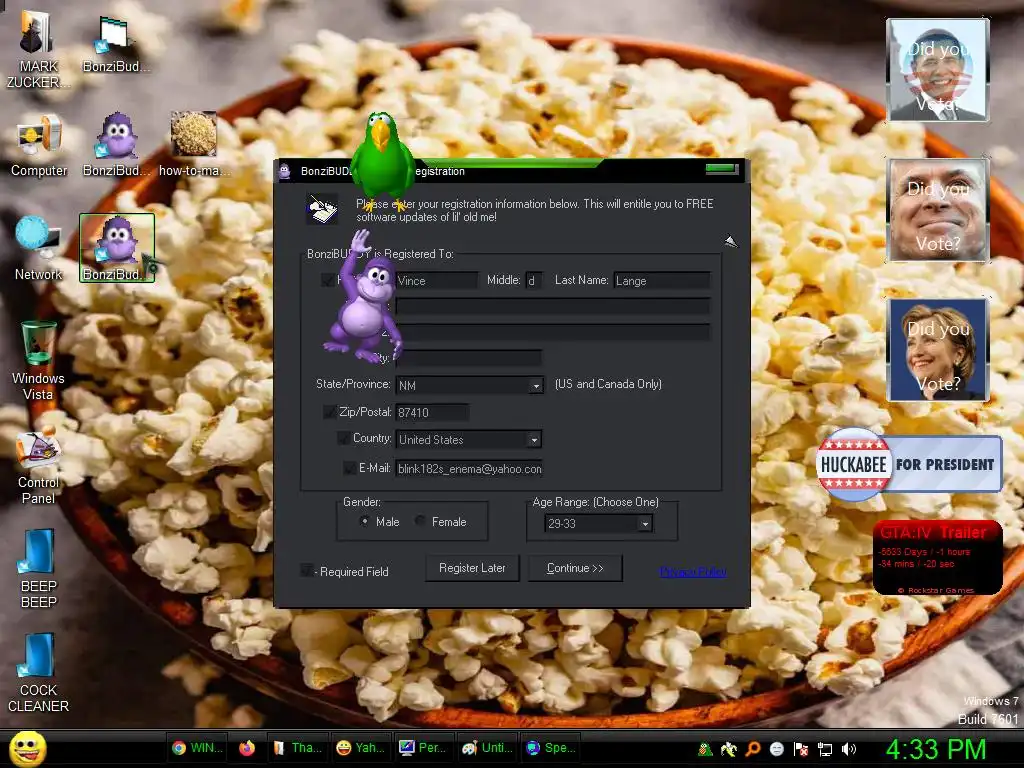Click the orange magnifier tray icon
The height and width of the screenshot is (768, 1024).
752,749
